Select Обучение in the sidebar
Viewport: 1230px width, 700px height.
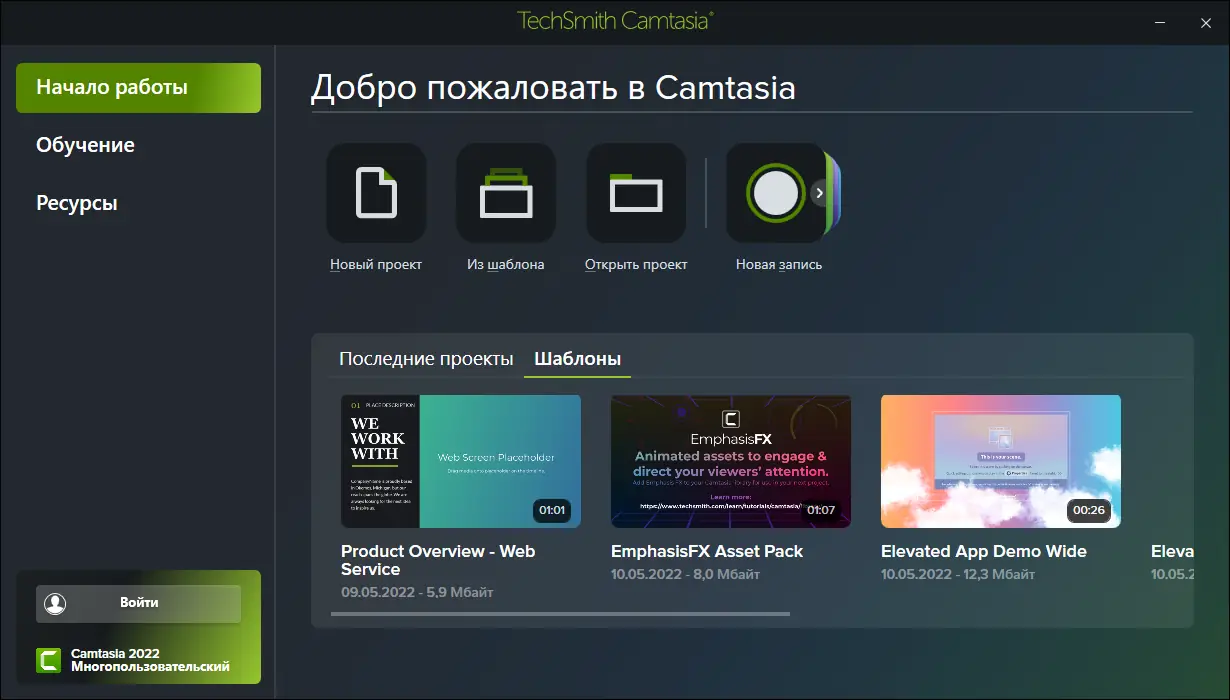pos(85,144)
